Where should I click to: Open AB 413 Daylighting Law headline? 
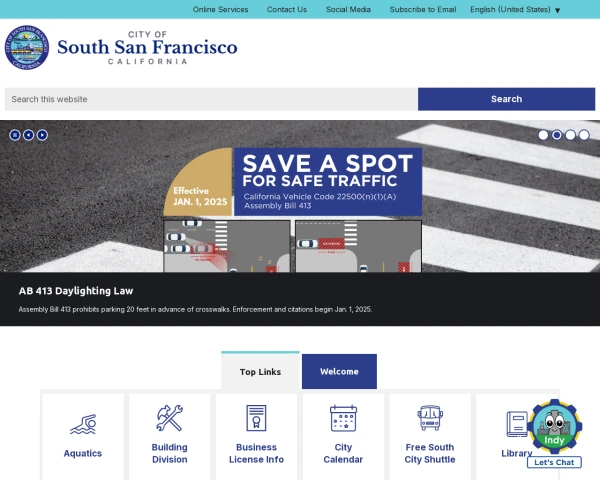(x=76, y=291)
